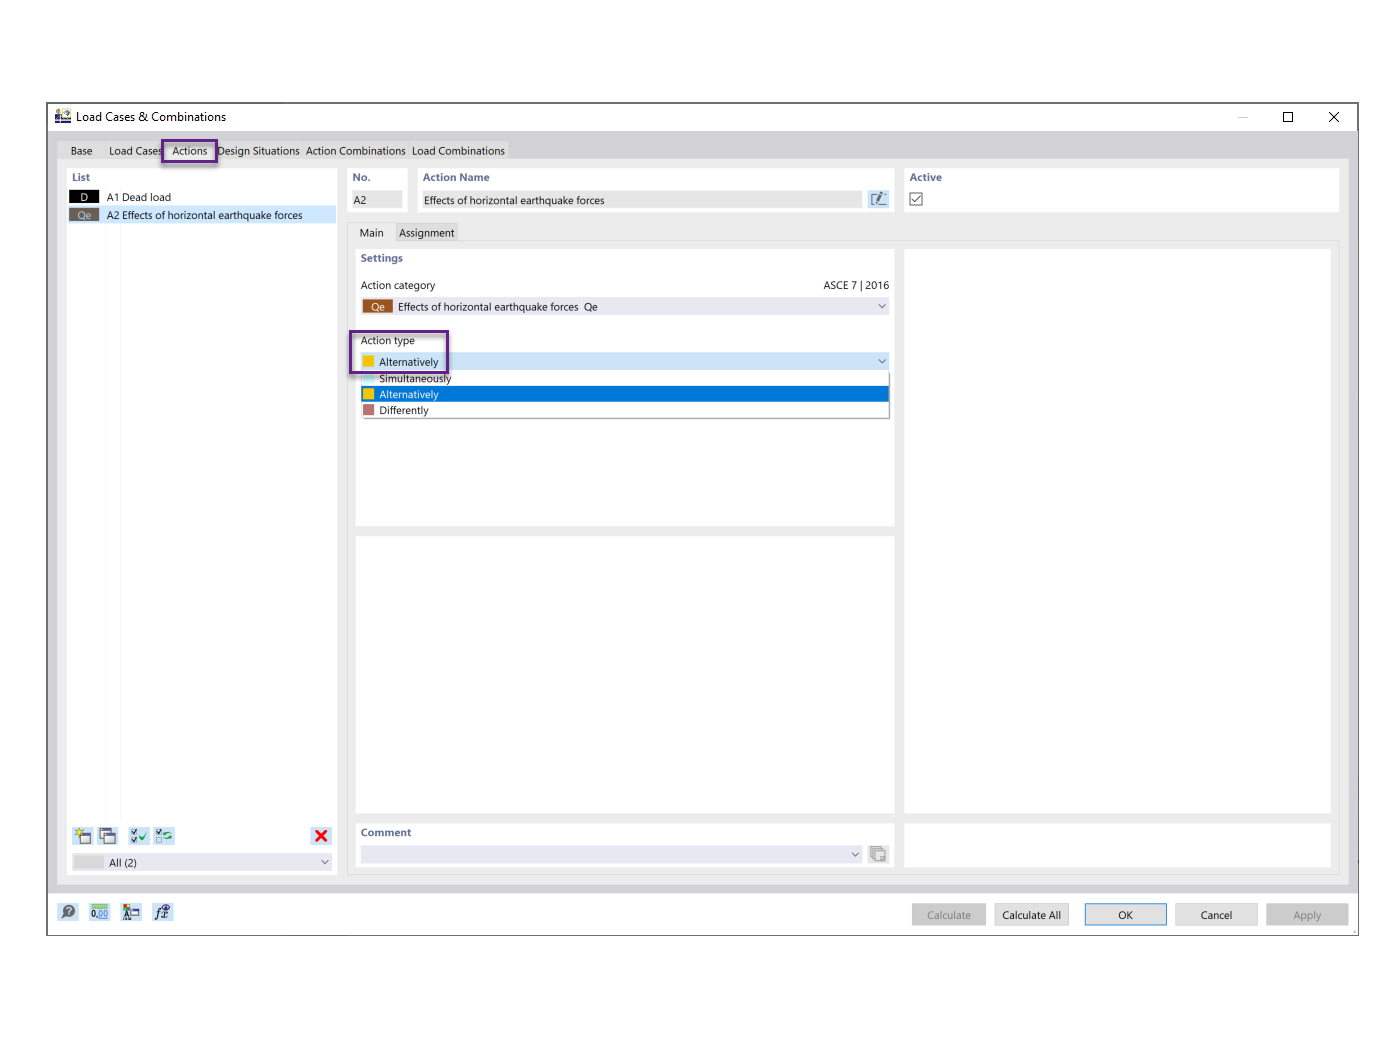Click the Action Name input field
Screen dimensions: 1400x1050
641,200
